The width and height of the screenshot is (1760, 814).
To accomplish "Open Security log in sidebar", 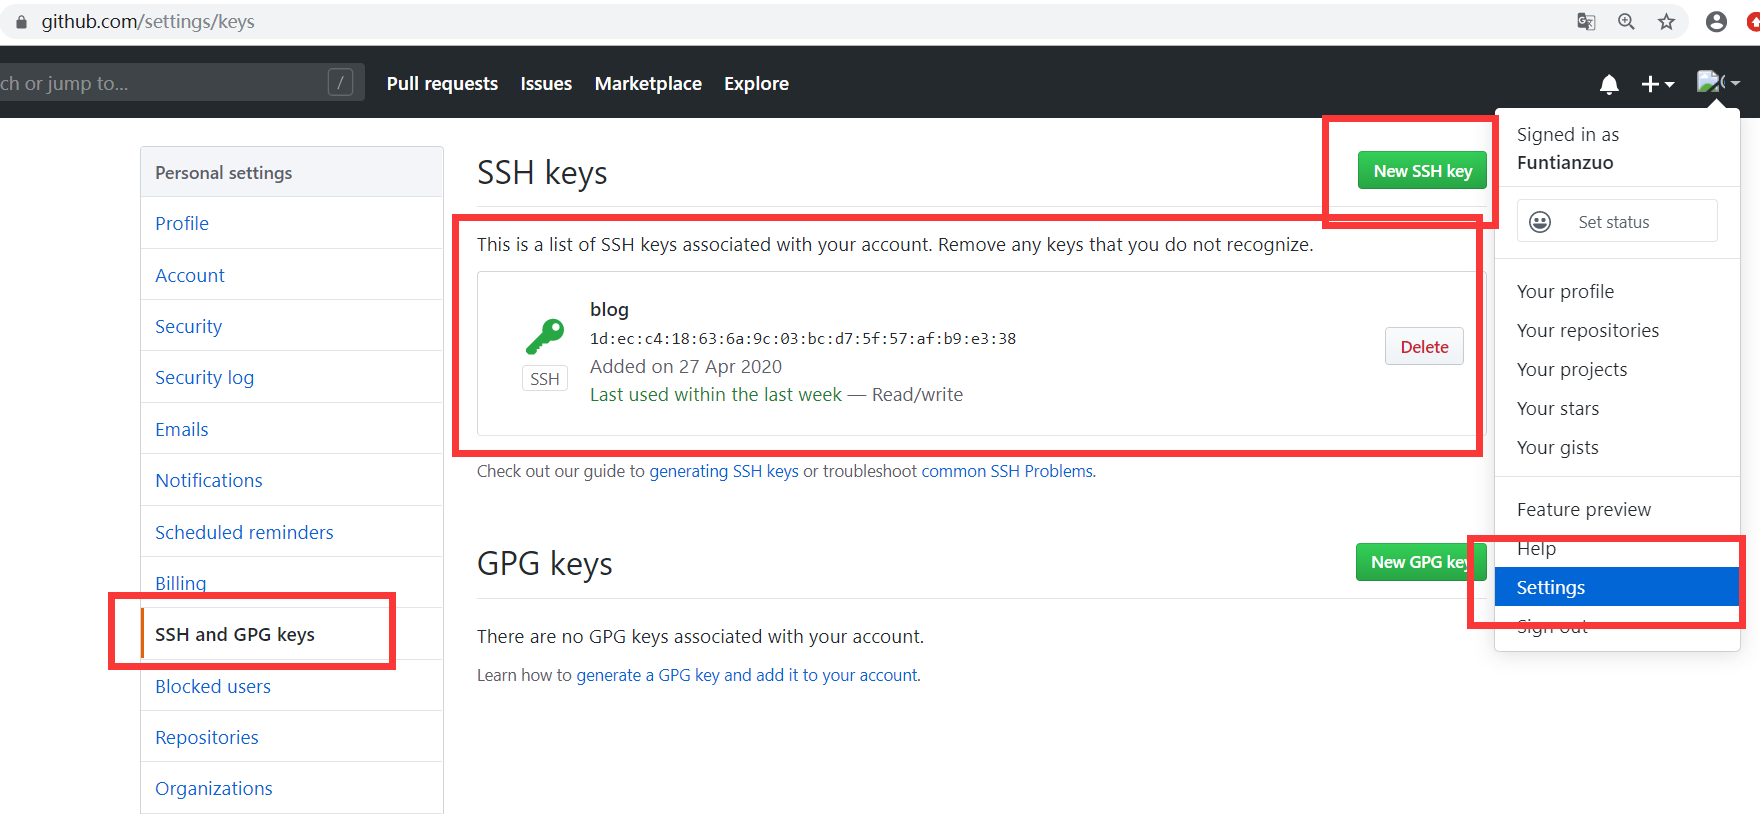I will click(x=204, y=377).
